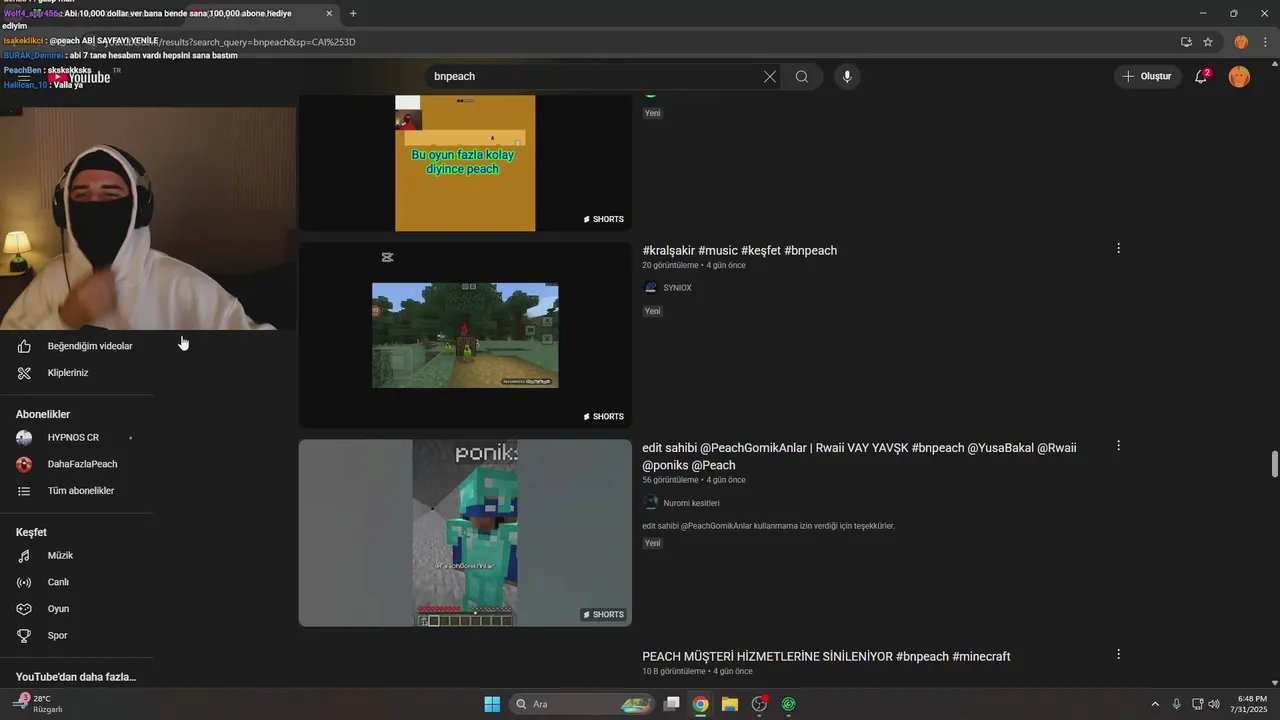Click the gaming controller icon
The height and width of the screenshot is (720, 1280).
[25, 609]
